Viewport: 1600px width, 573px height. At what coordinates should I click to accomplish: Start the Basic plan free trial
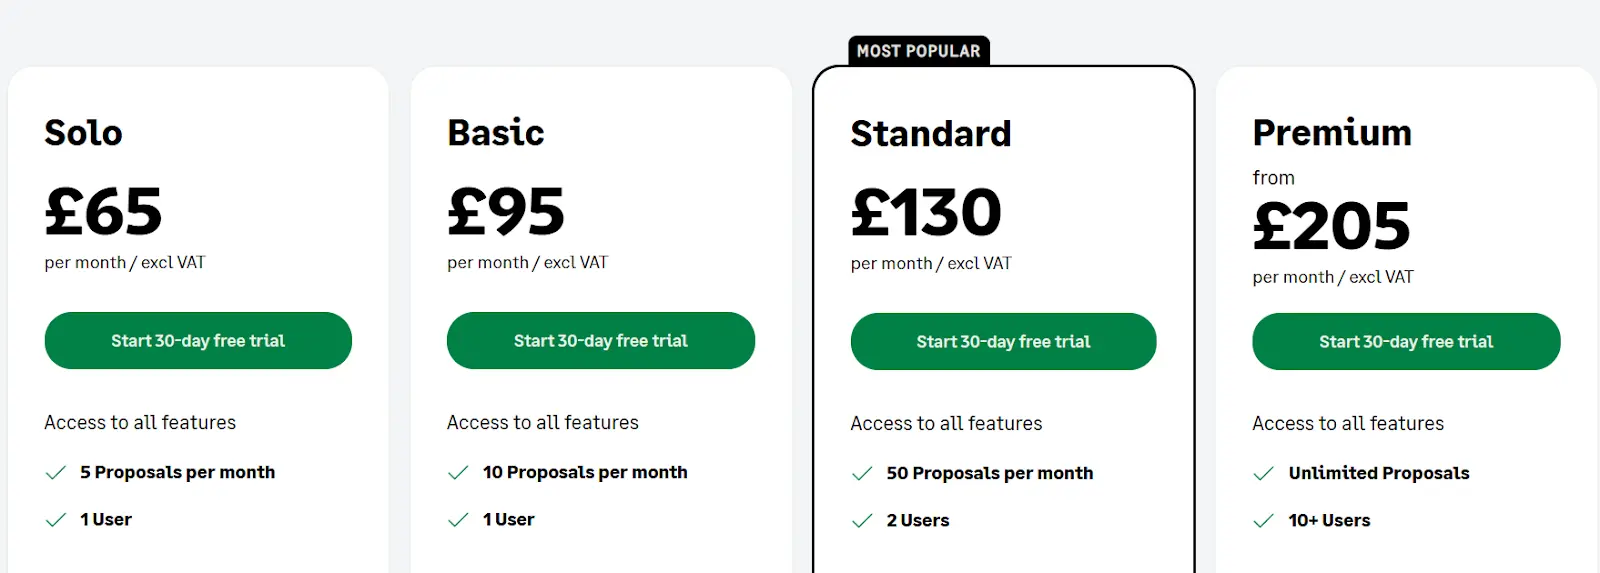coord(601,340)
